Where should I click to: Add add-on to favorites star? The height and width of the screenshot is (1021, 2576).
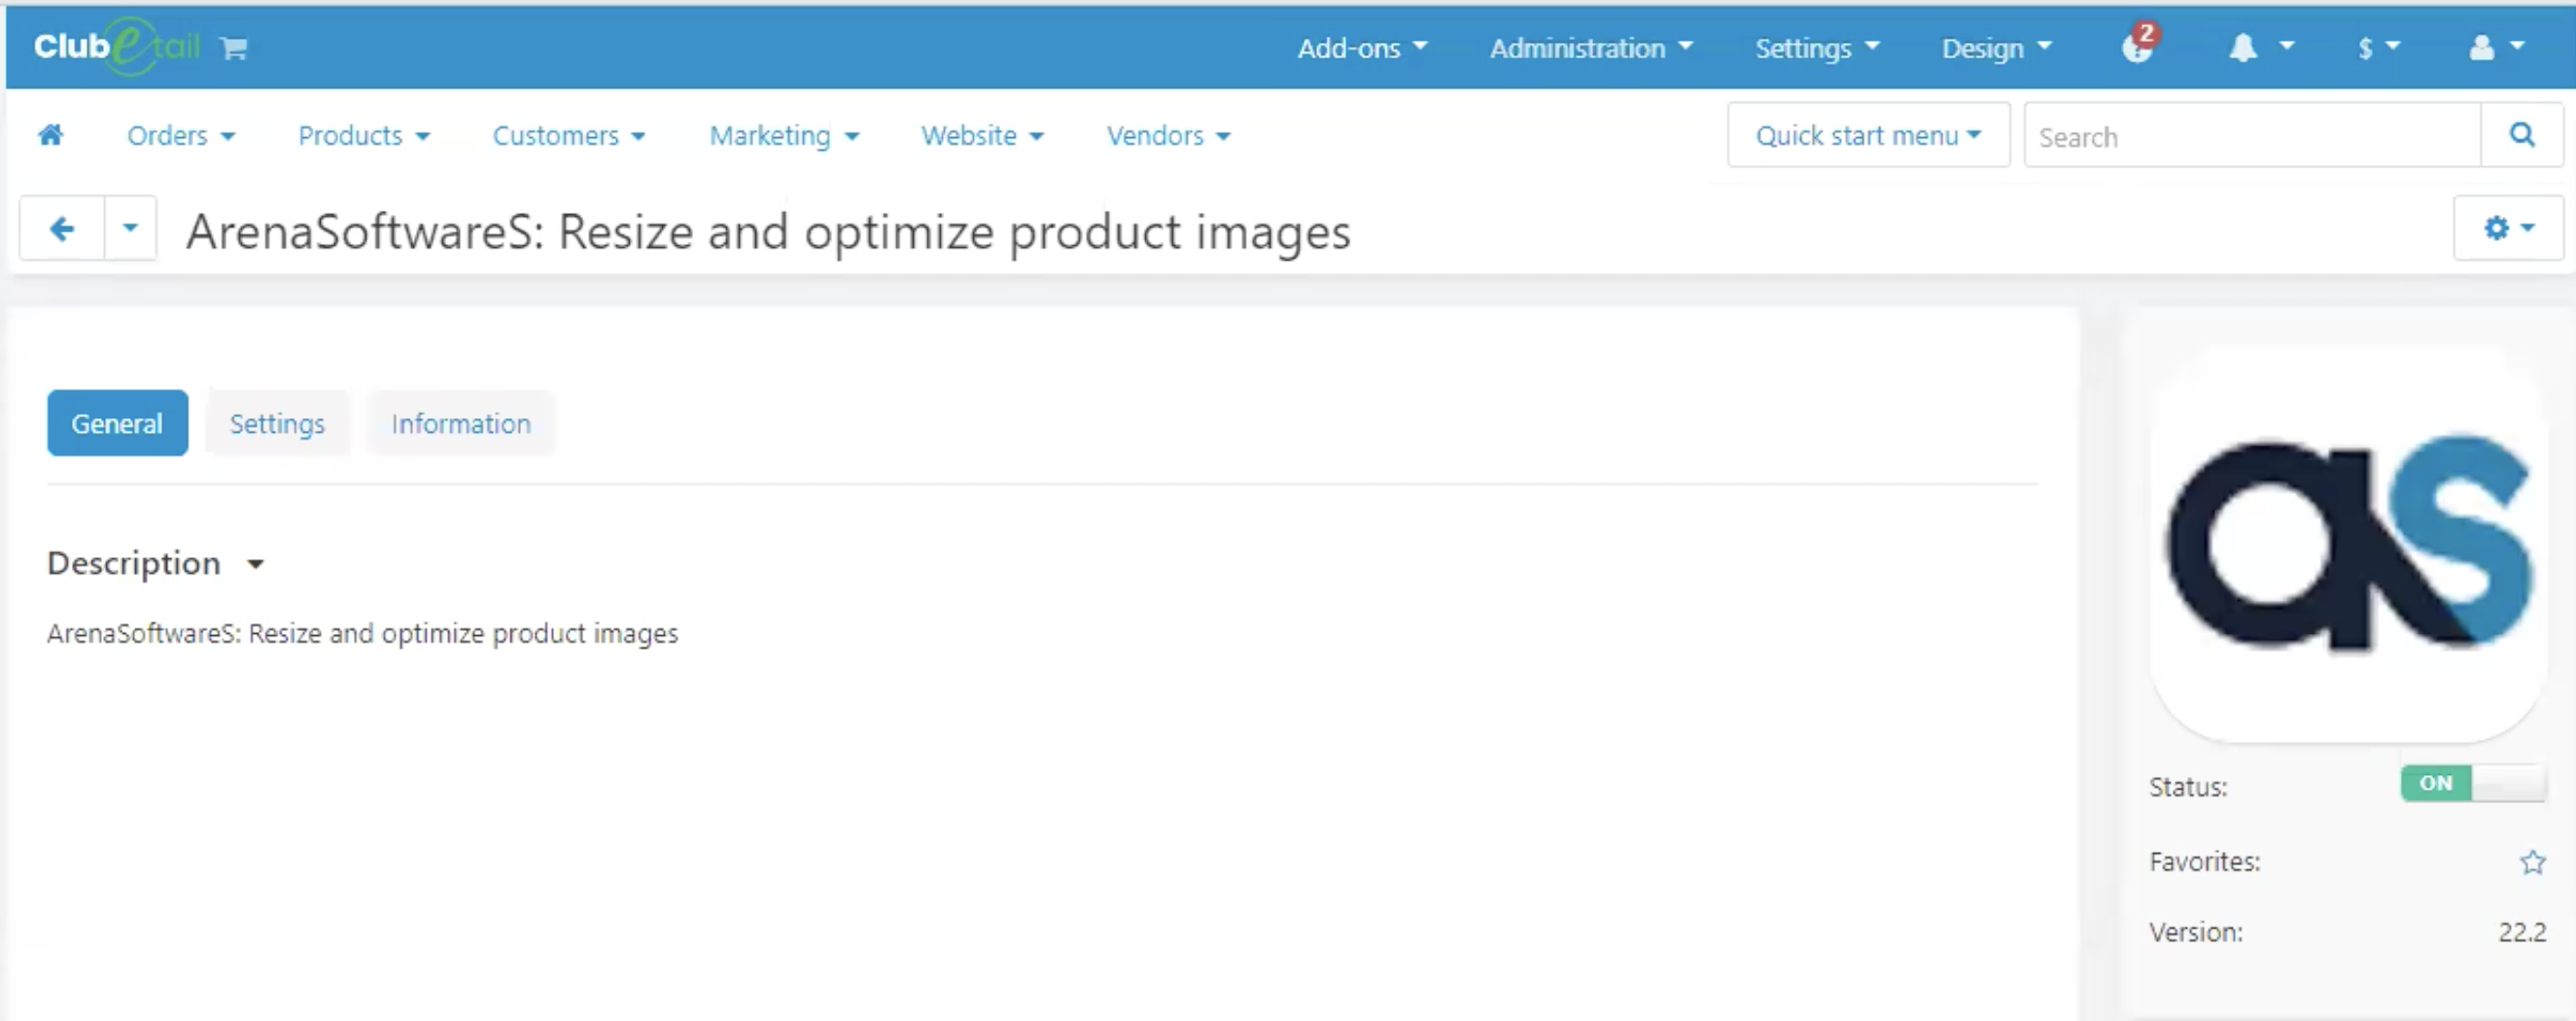click(x=2532, y=862)
